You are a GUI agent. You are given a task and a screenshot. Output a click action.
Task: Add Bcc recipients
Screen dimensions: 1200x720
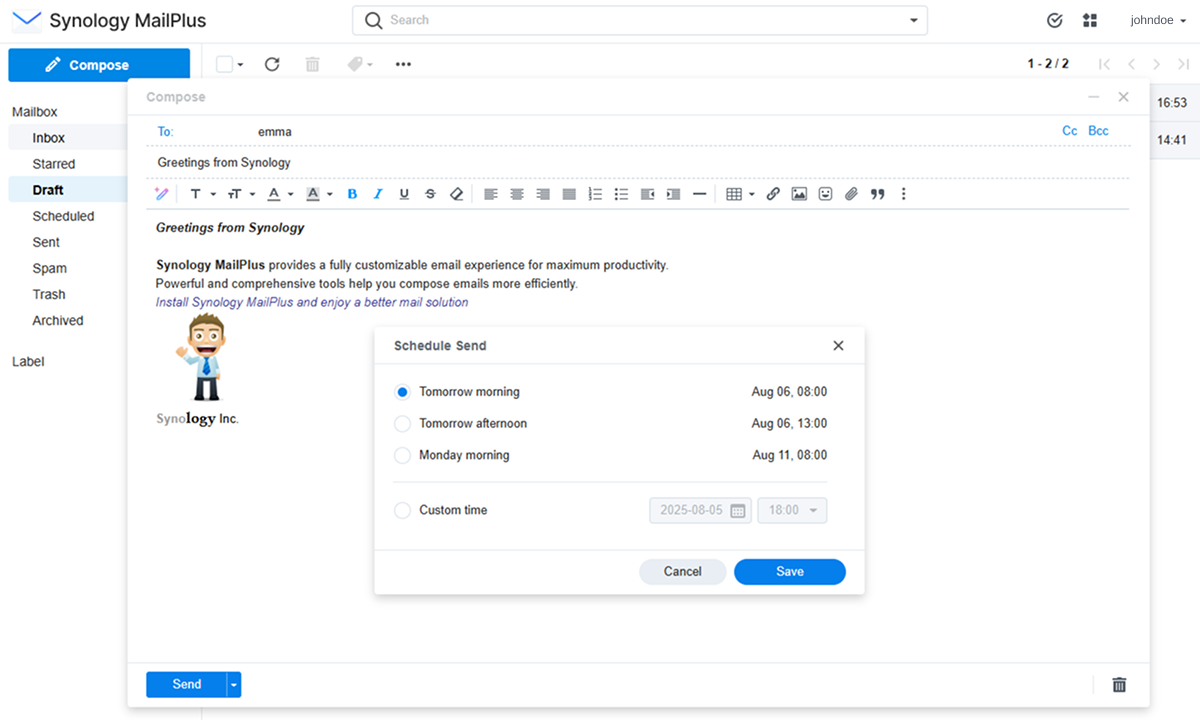tap(1098, 131)
